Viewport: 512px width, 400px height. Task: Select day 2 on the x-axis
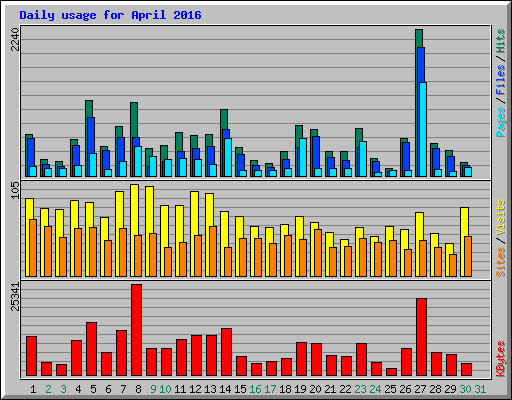click(x=48, y=389)
